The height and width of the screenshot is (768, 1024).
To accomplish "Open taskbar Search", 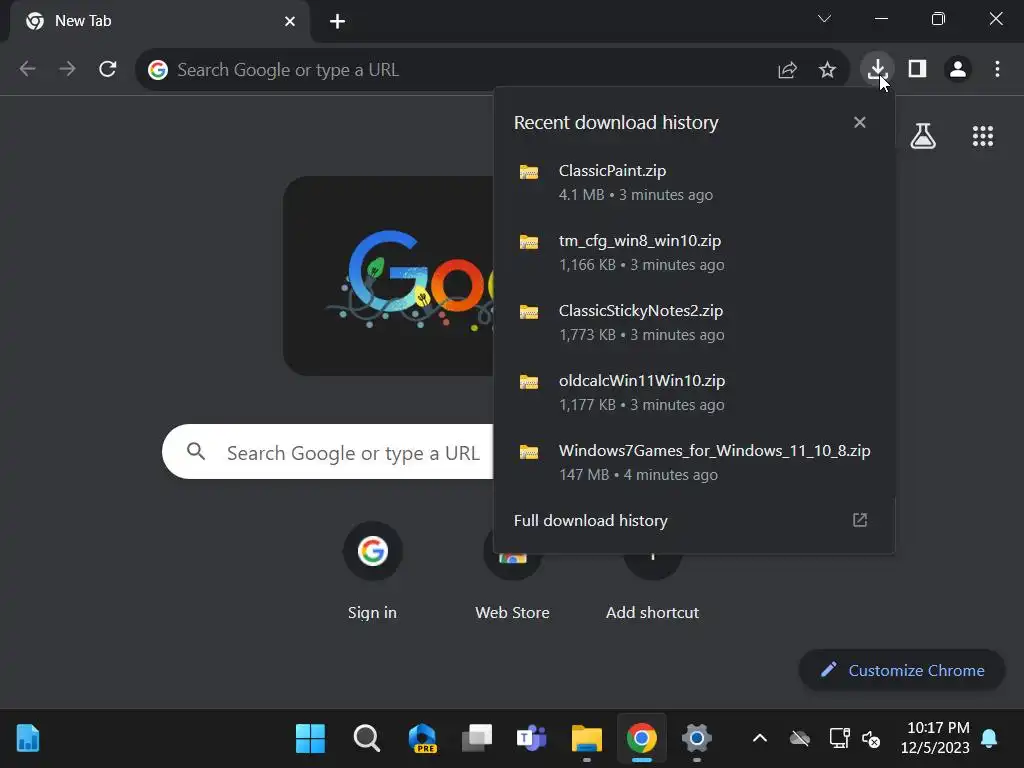I will point(366,739).
